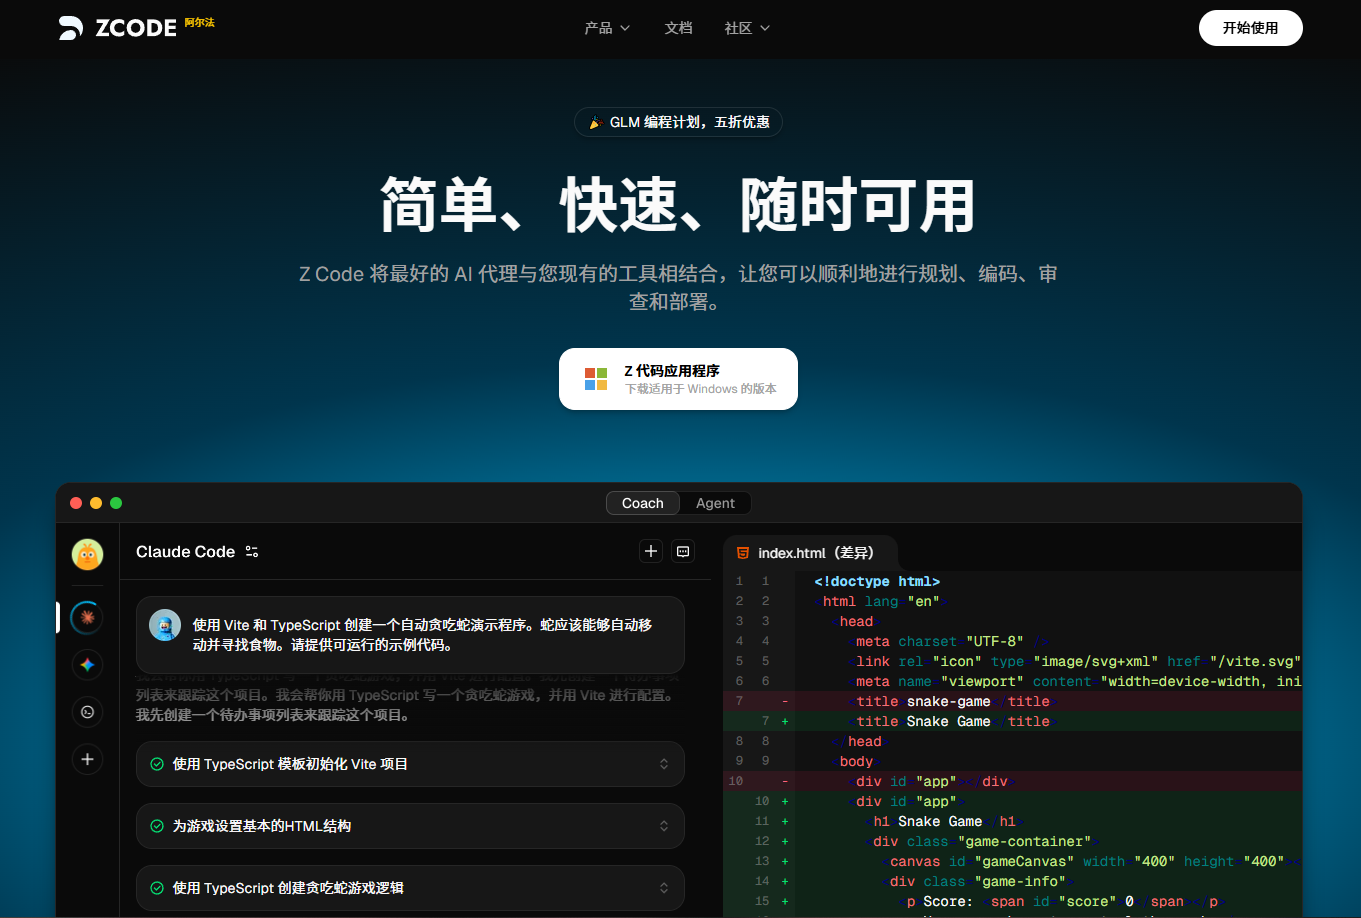
Task: Open the 文档 menu item
Action: point(678,28)
